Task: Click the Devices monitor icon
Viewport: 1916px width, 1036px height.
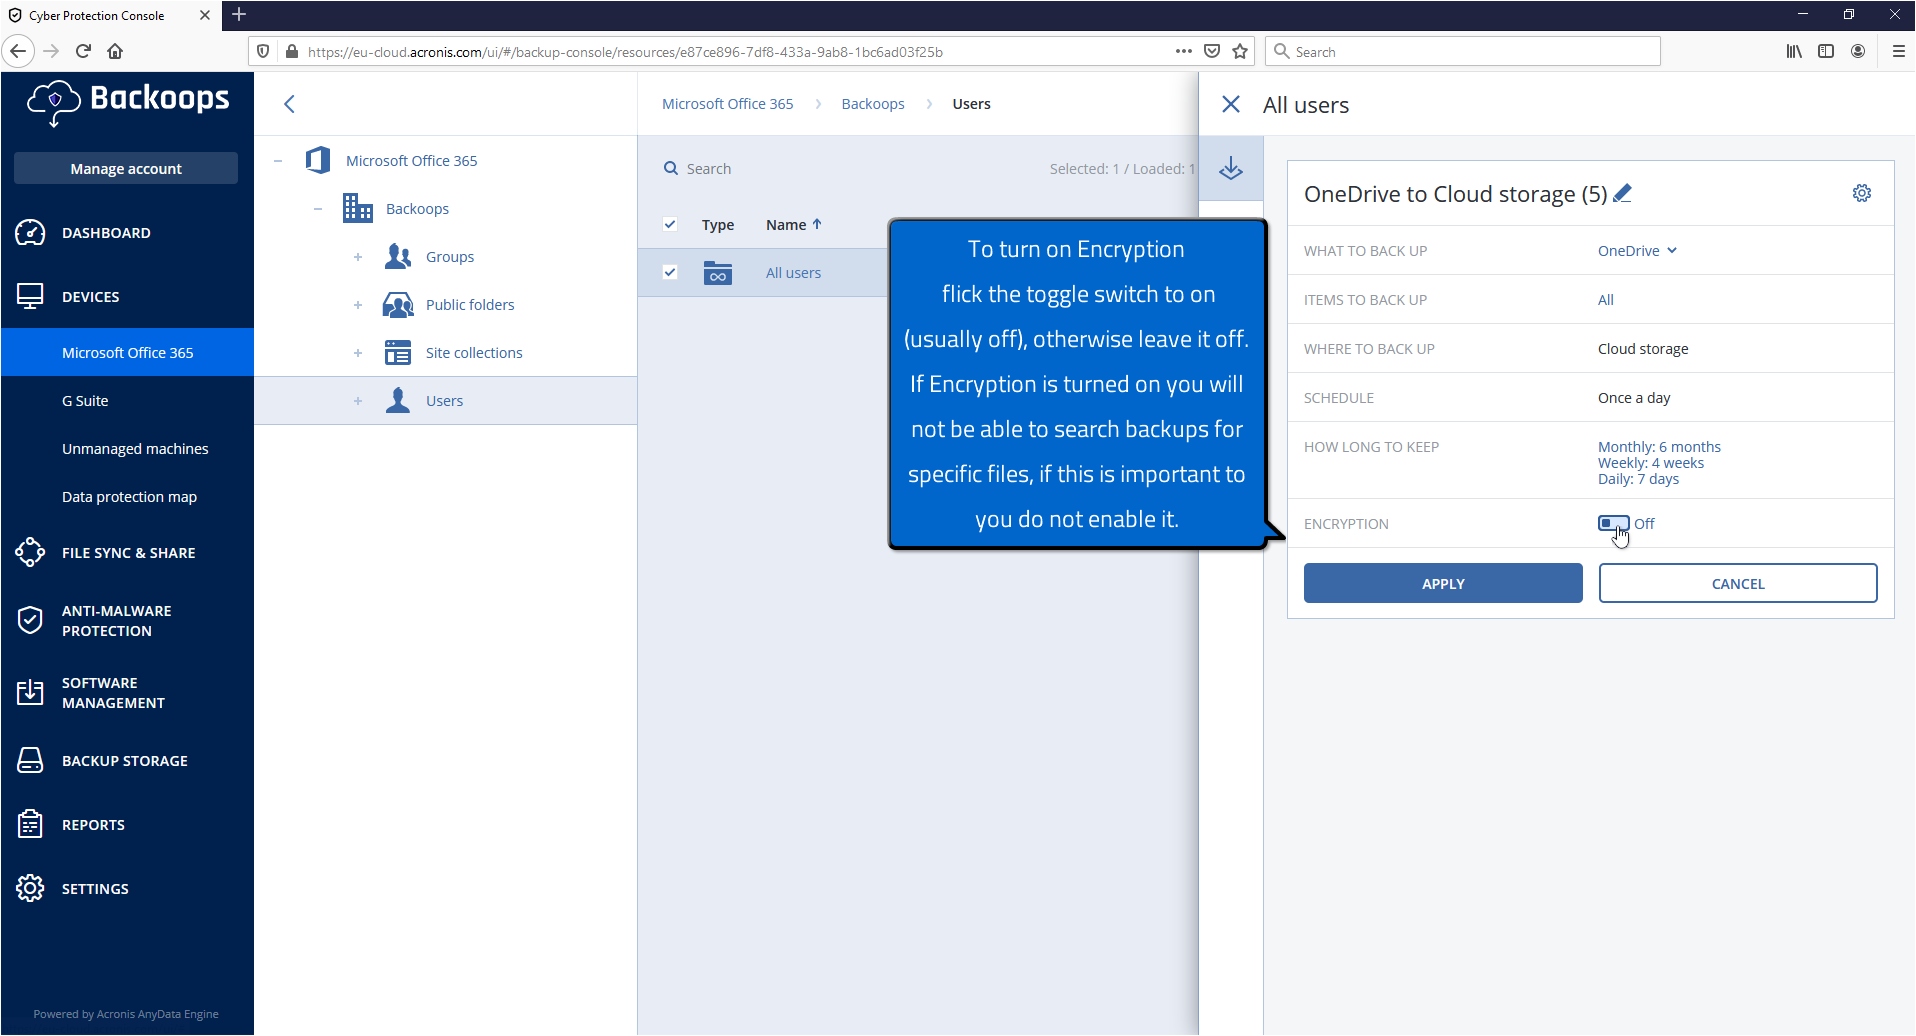Action: tap(30, 297)
